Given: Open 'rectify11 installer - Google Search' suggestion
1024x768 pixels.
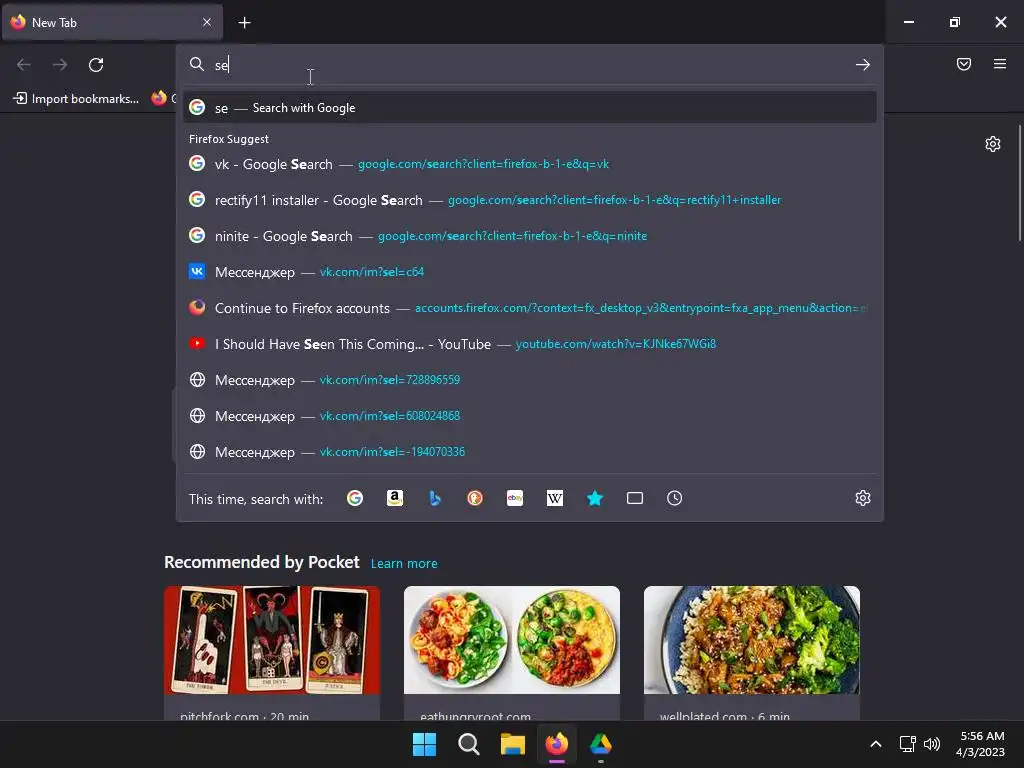Looking at the screenshot, I should tap(530, 200).
